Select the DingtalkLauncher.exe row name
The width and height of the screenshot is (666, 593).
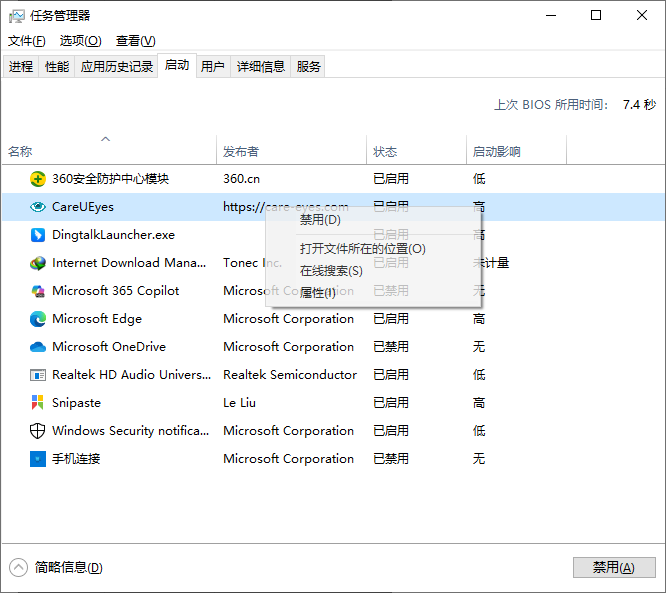point(113,235)
